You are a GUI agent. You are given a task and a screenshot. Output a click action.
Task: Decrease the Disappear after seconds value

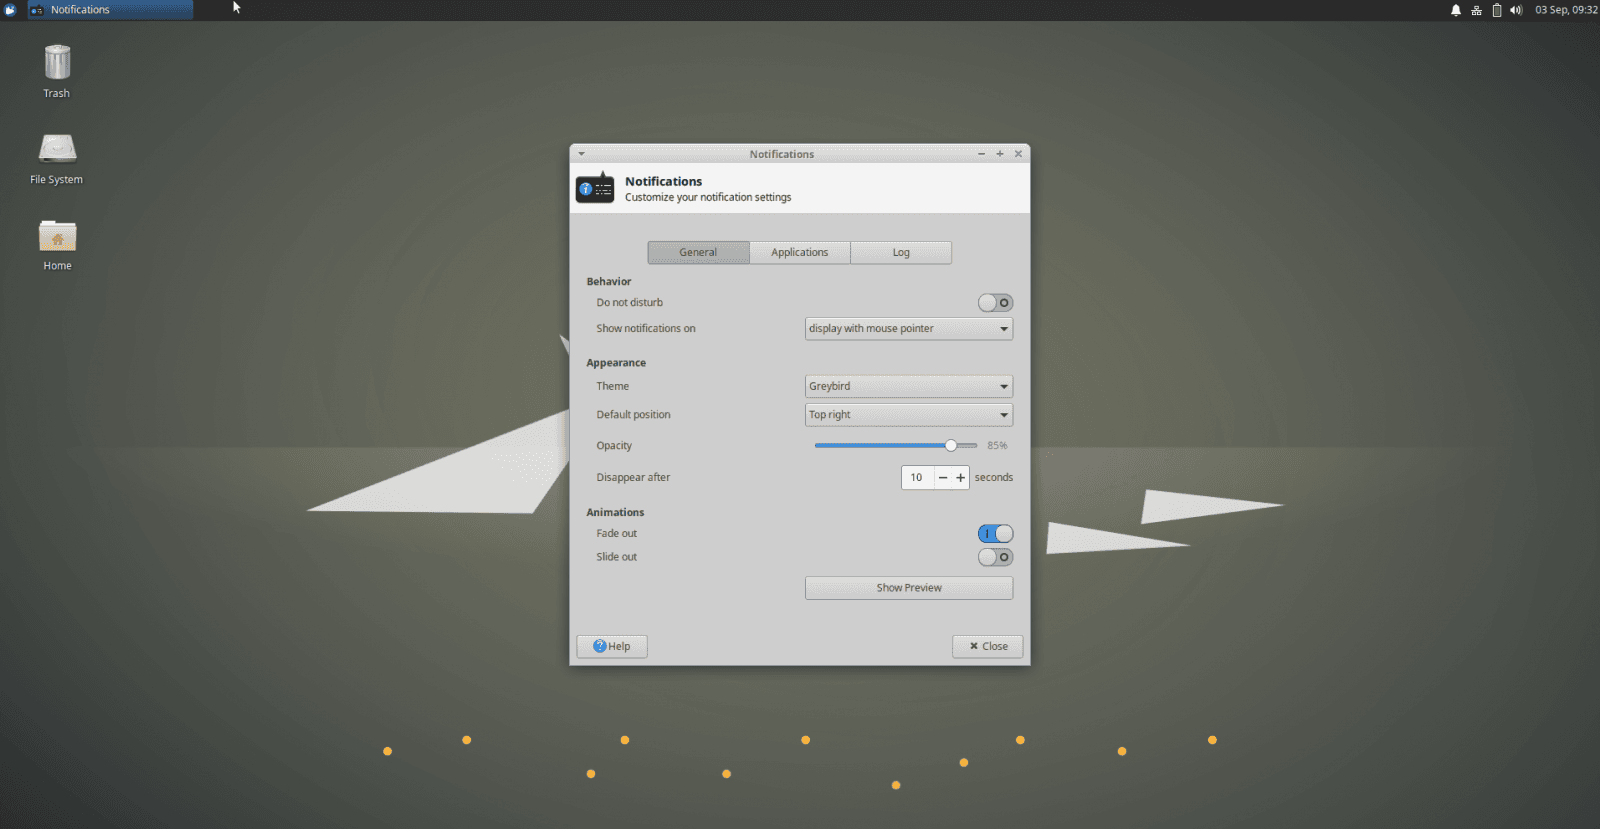pos(942,478)
